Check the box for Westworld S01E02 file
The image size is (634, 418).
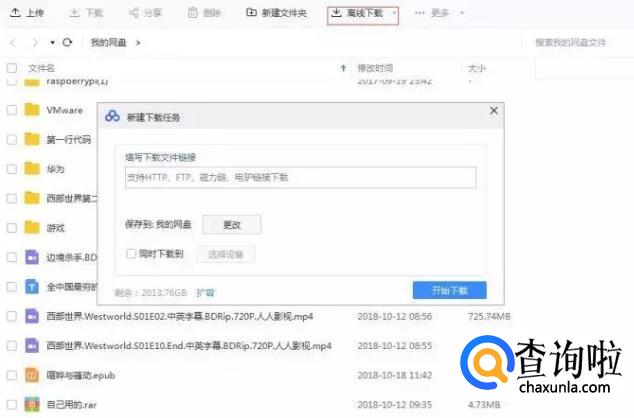click(x=12, y=316)
